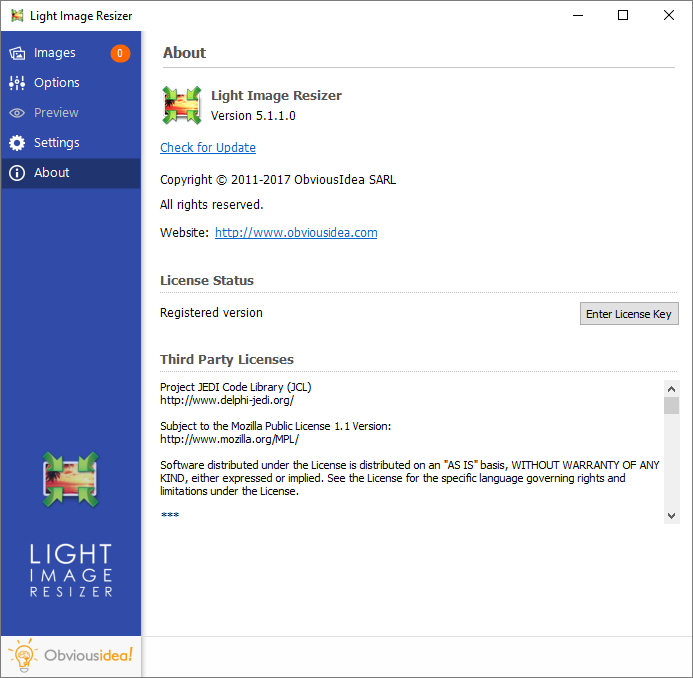Open the Images tab
The image size is (693, 678).
click(x=71, y=53)
